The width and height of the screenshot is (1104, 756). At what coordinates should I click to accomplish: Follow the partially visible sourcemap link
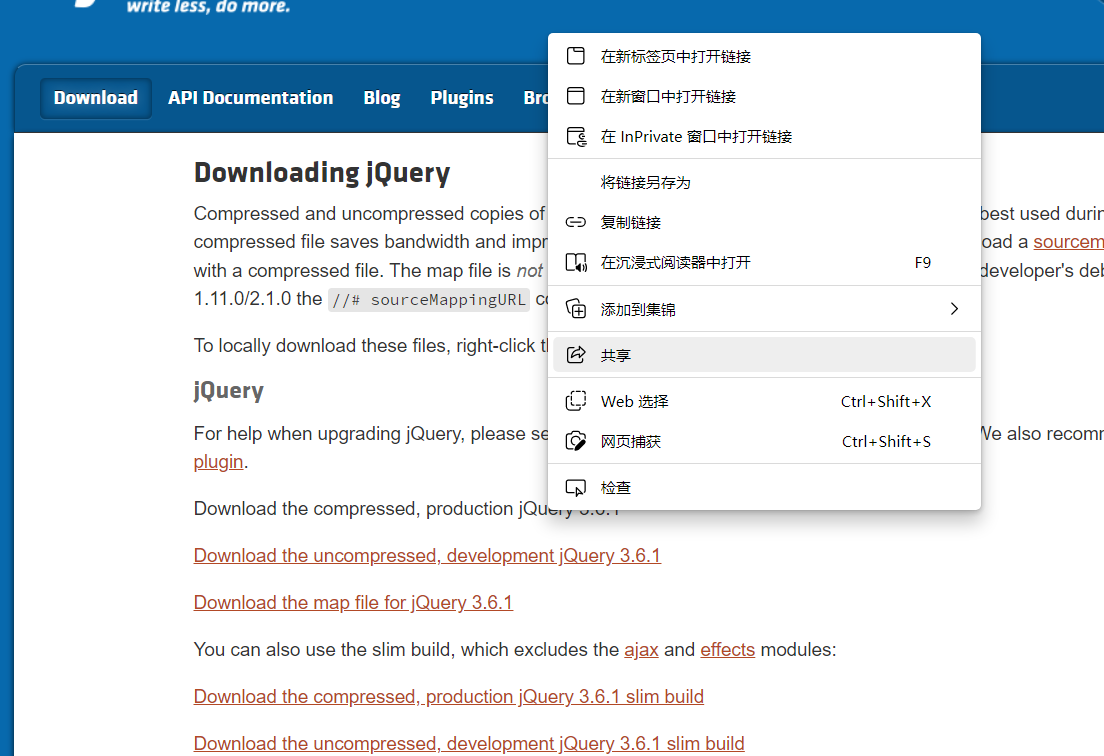pos(1068,241)
